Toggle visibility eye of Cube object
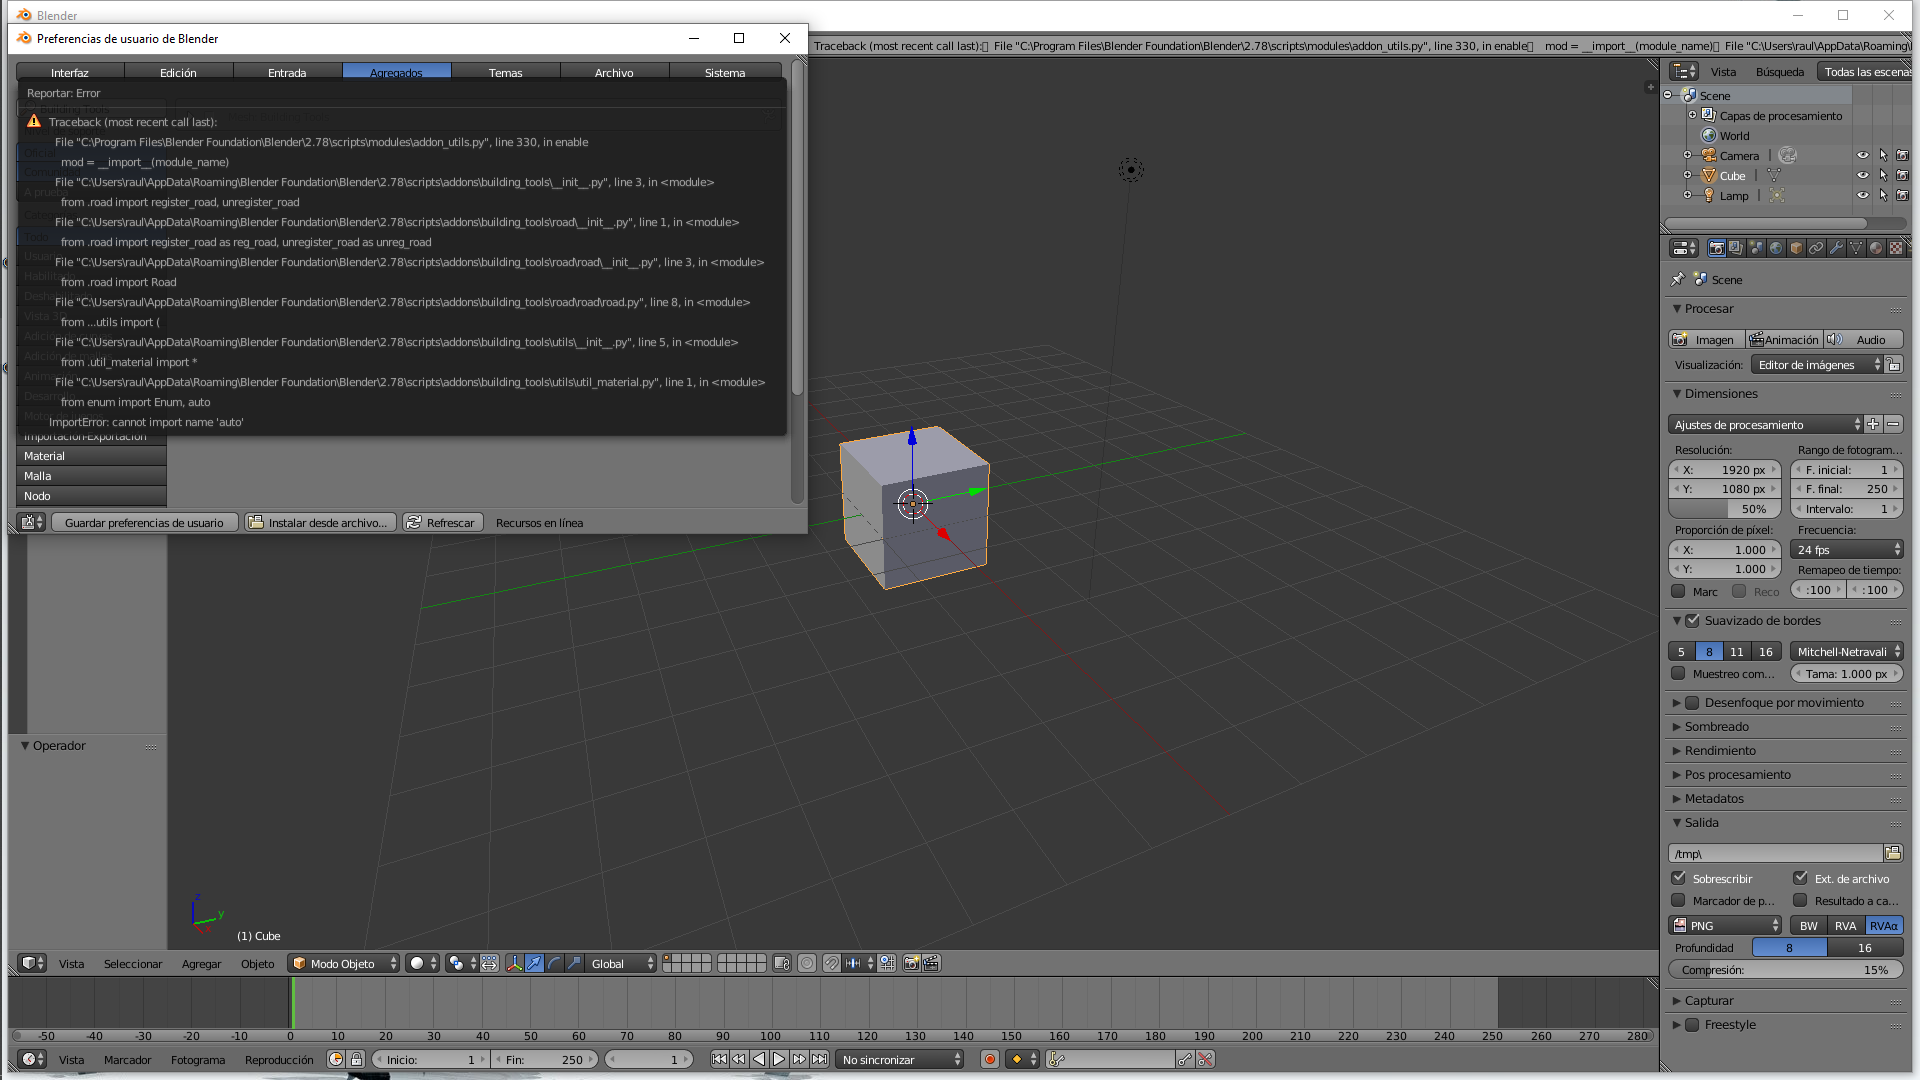The height and width of the screenshot is (1080, 1920). tap(1862, 175)
